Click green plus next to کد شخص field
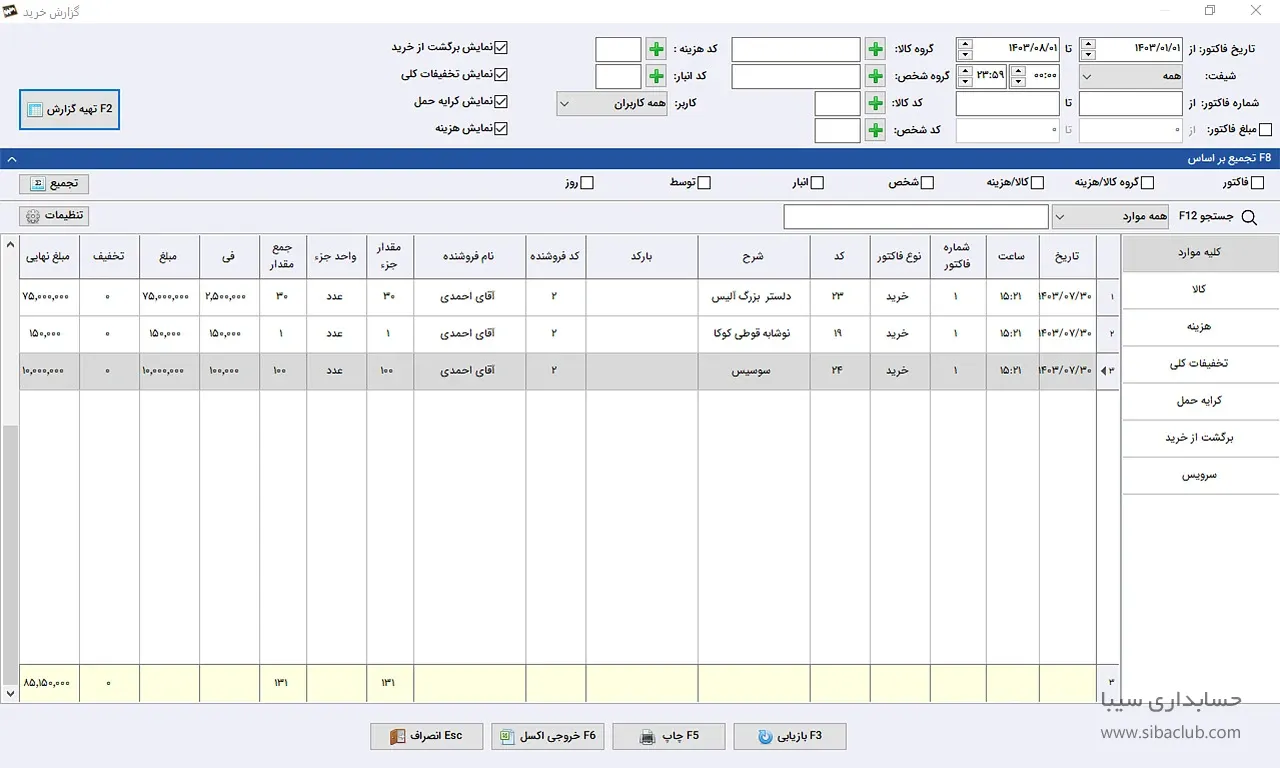Image resolution: width=1280 pixels, height=768 pixels. (875, 131)
